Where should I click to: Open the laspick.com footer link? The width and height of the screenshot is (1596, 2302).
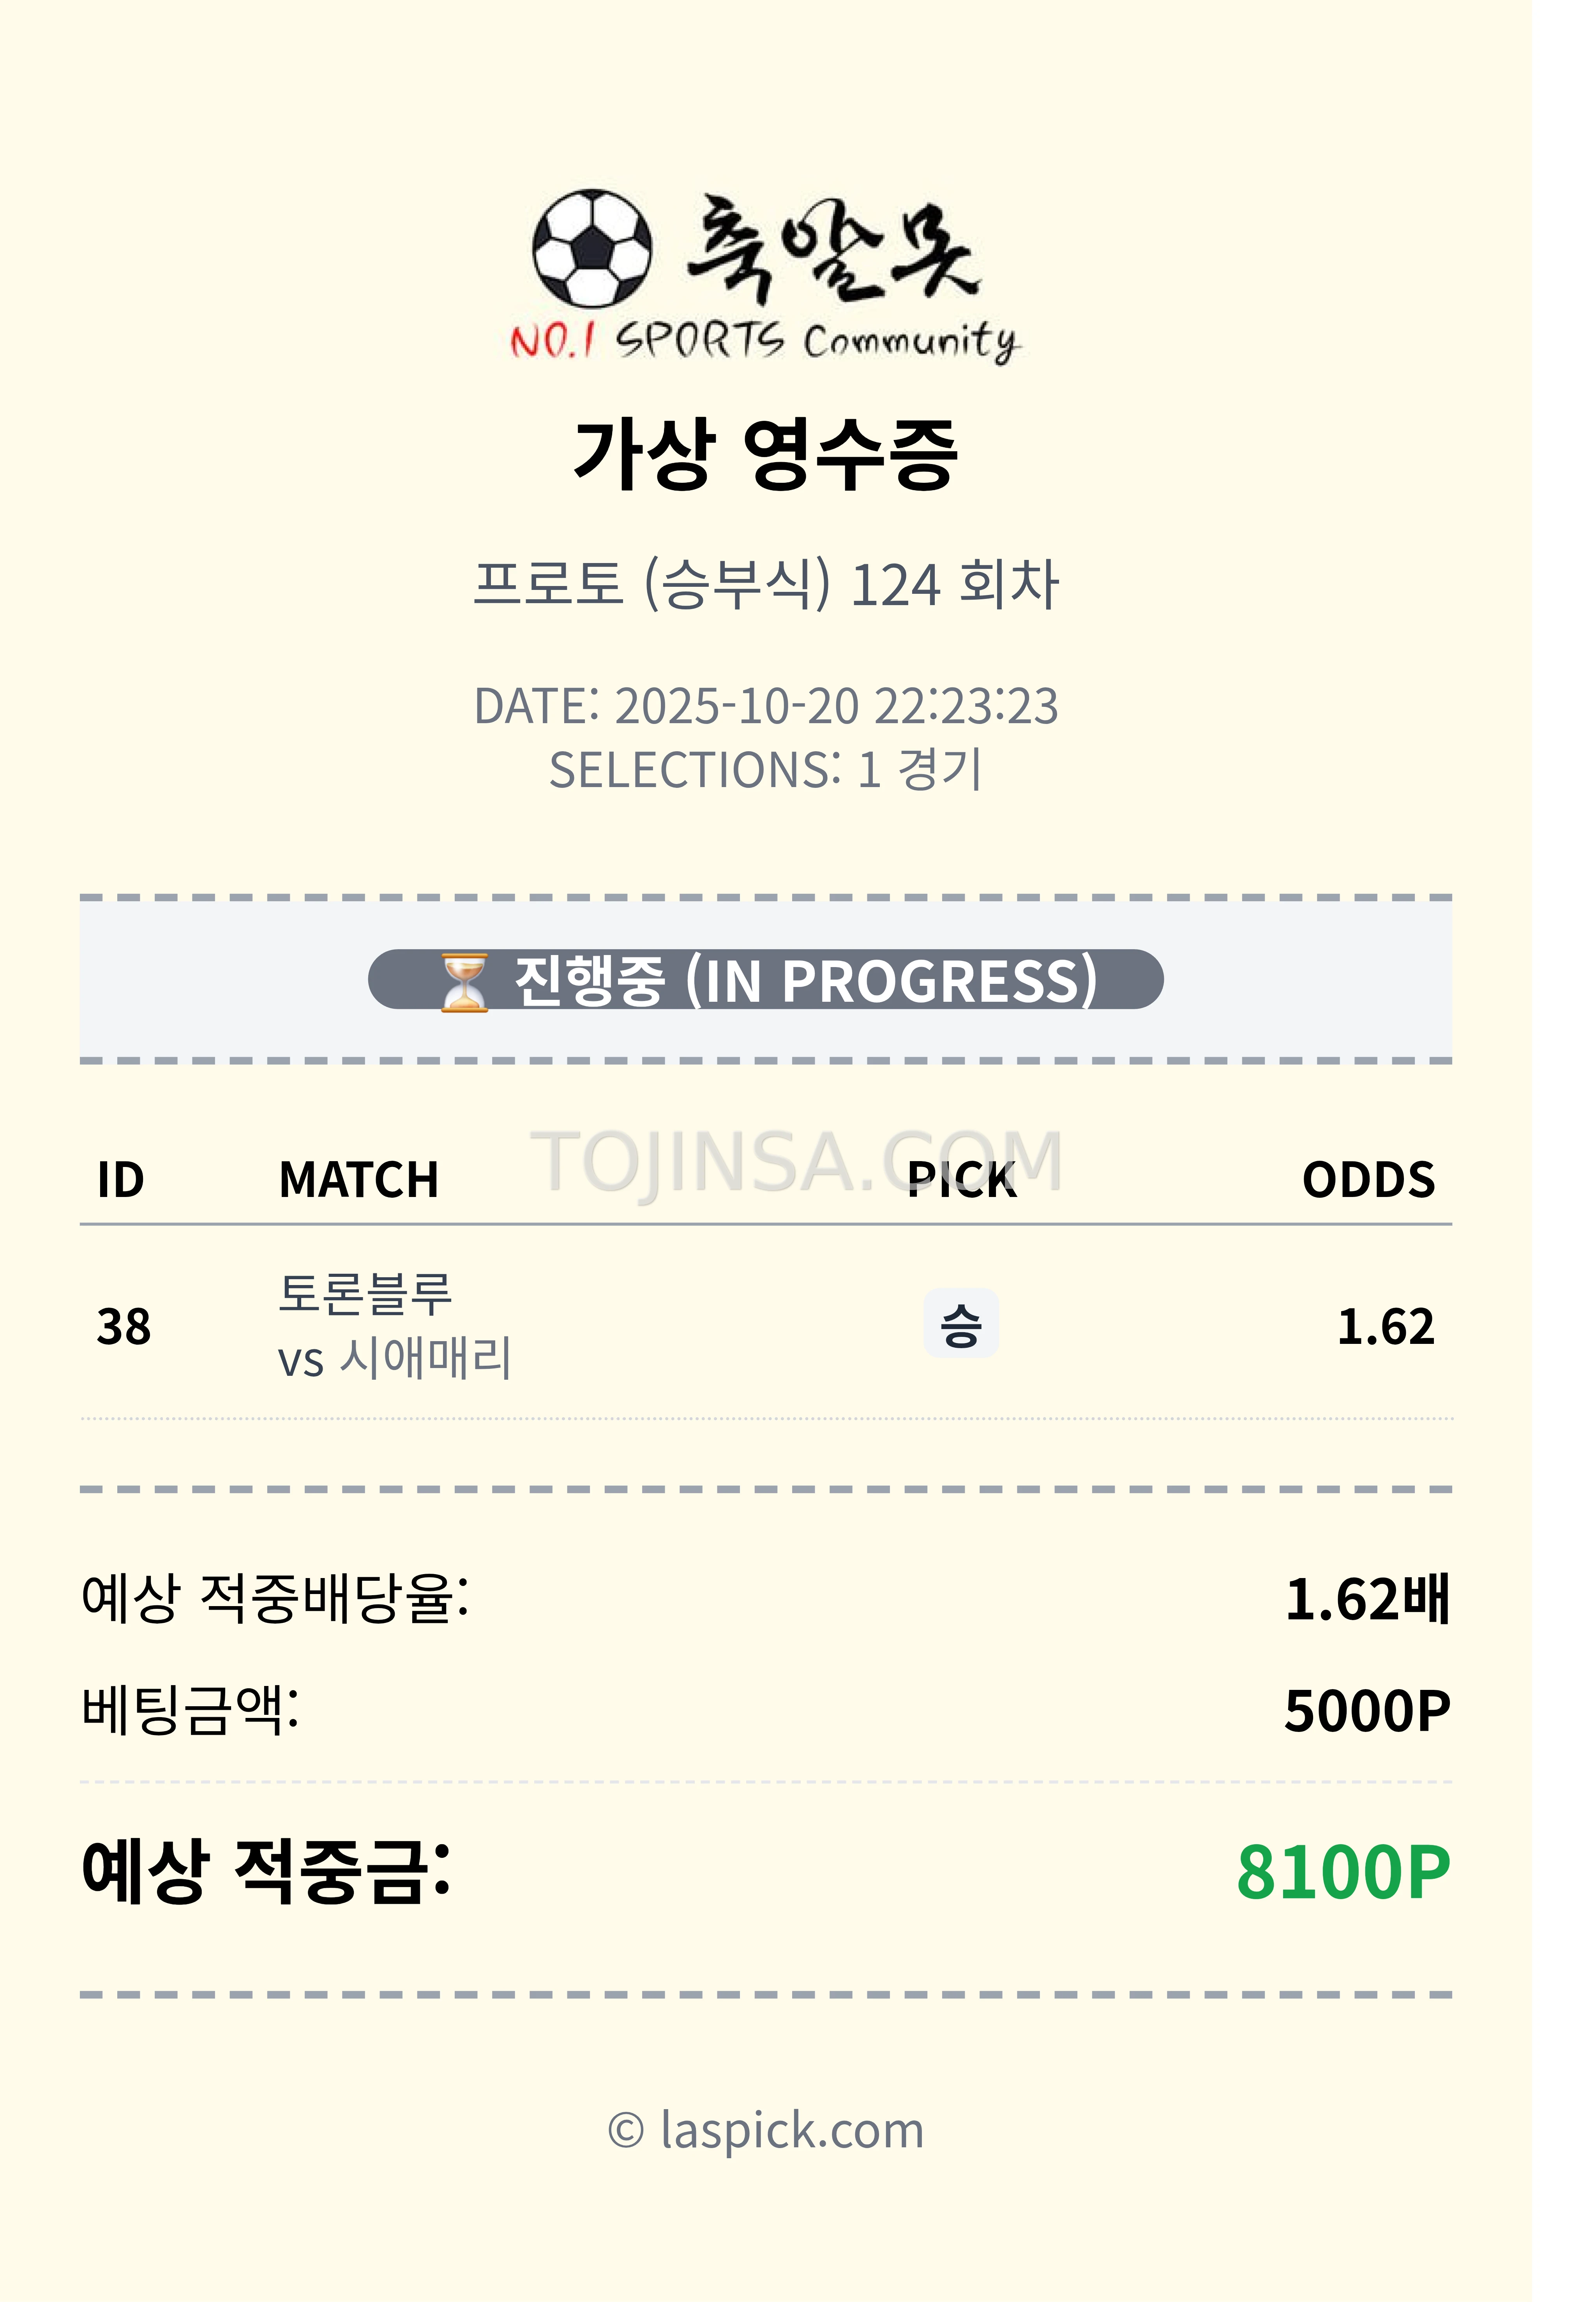coord(766,2130)
